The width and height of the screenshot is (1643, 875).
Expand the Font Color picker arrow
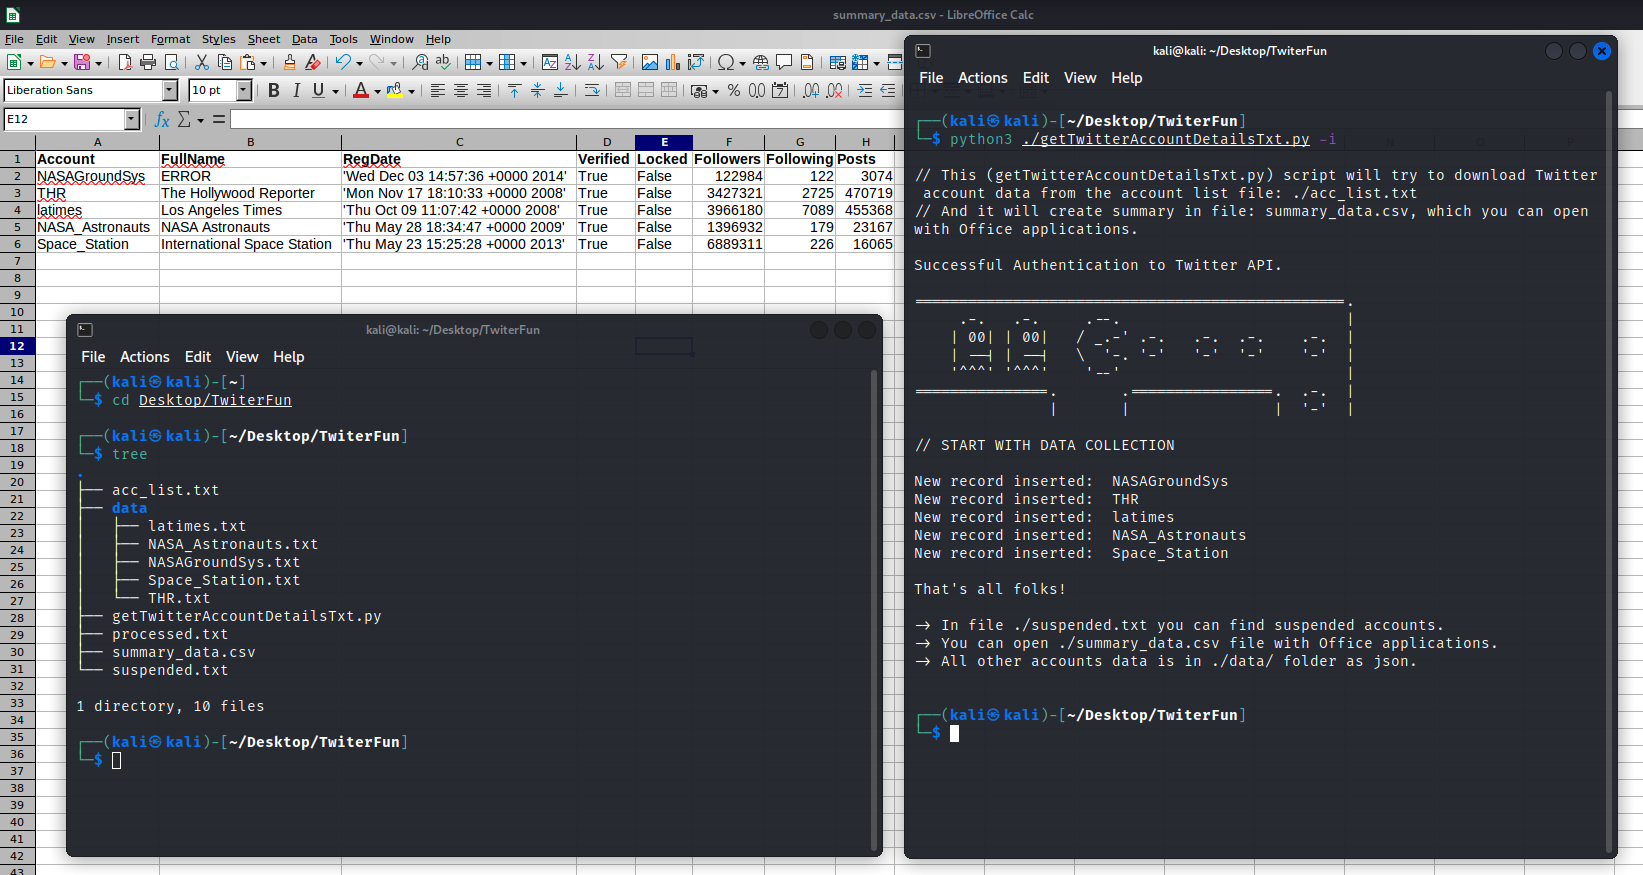coord(377,91)
